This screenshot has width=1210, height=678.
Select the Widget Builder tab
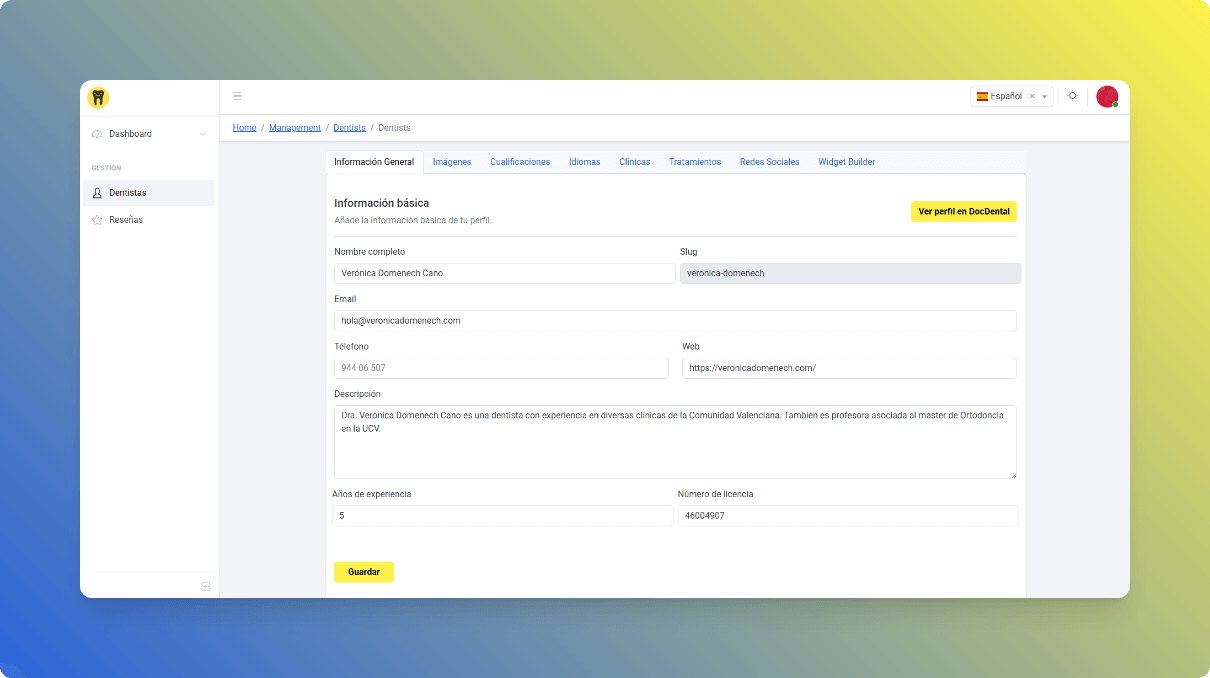[847, 162]
